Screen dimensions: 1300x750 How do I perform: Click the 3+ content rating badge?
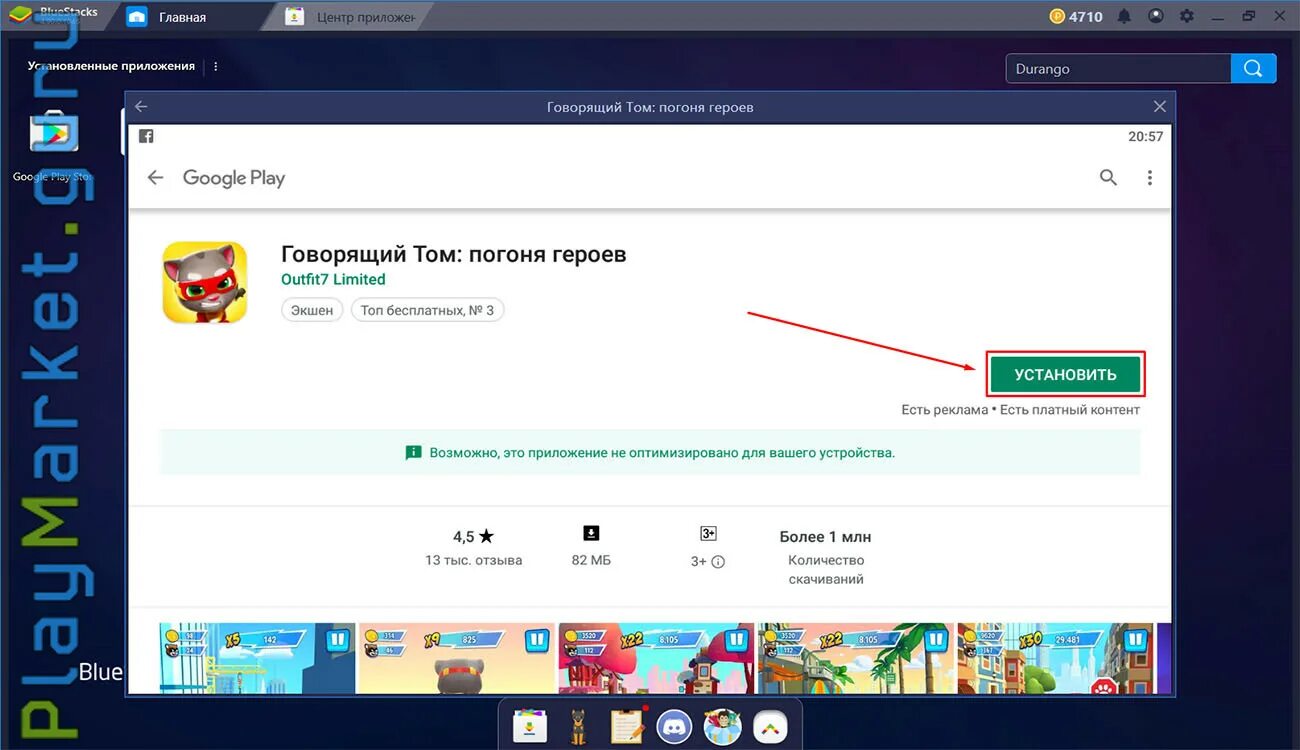pos(708,533)
